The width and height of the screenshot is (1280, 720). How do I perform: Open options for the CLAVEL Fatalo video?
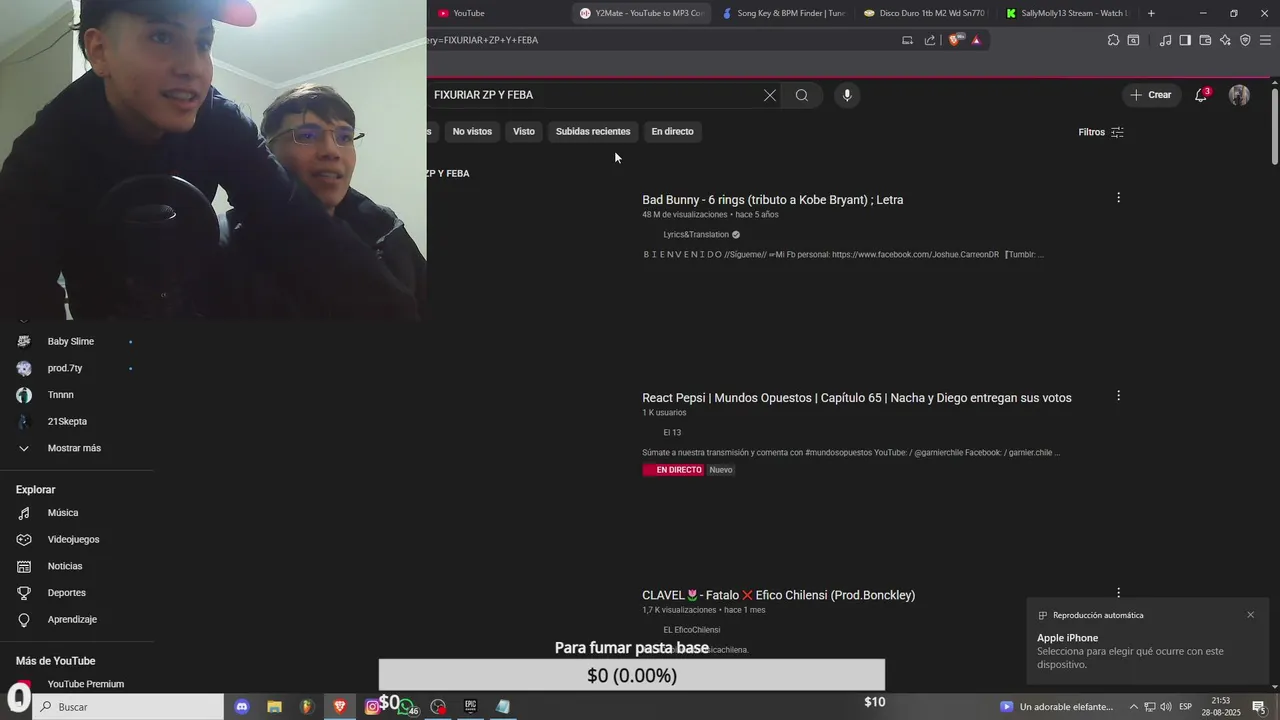1118,593
